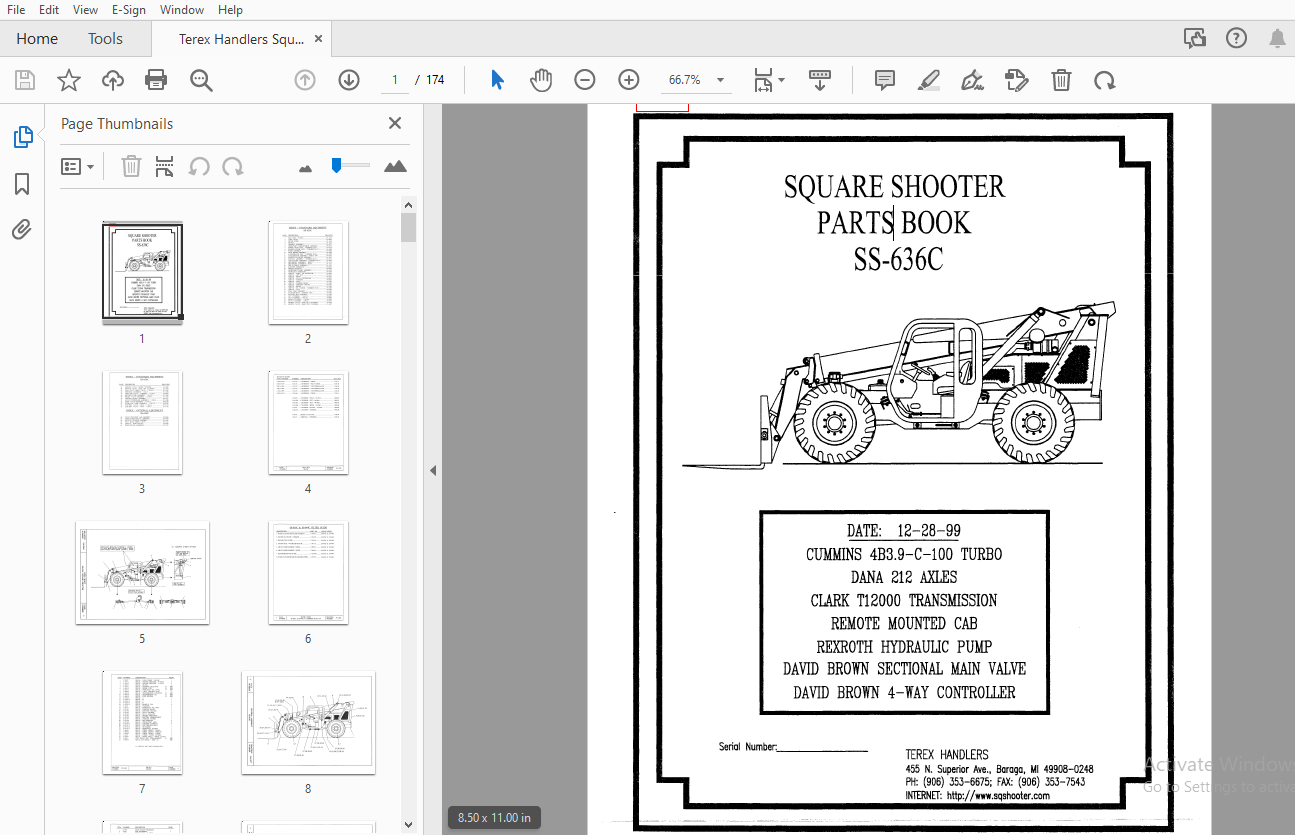
Task: Click the page number input field
Action: pyautogui.click(x=394, y=80)
